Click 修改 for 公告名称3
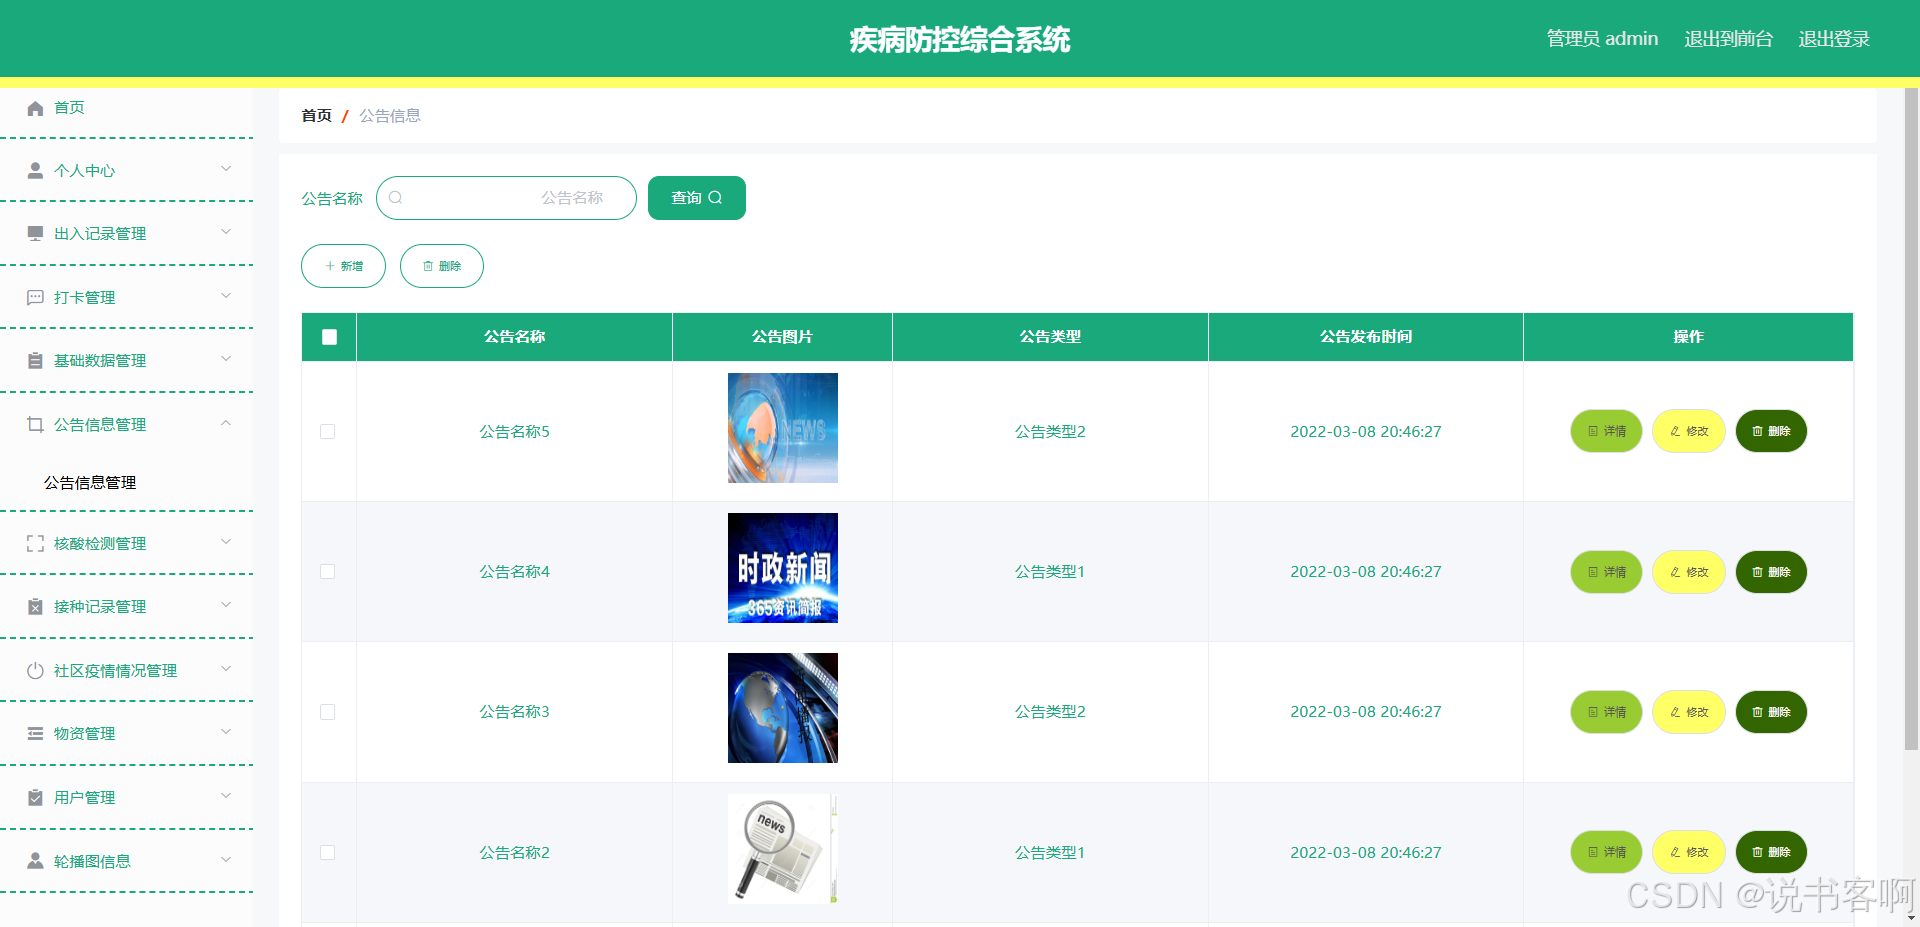The width and height of the screenshot is (1920, 927). click(1689, 712)
